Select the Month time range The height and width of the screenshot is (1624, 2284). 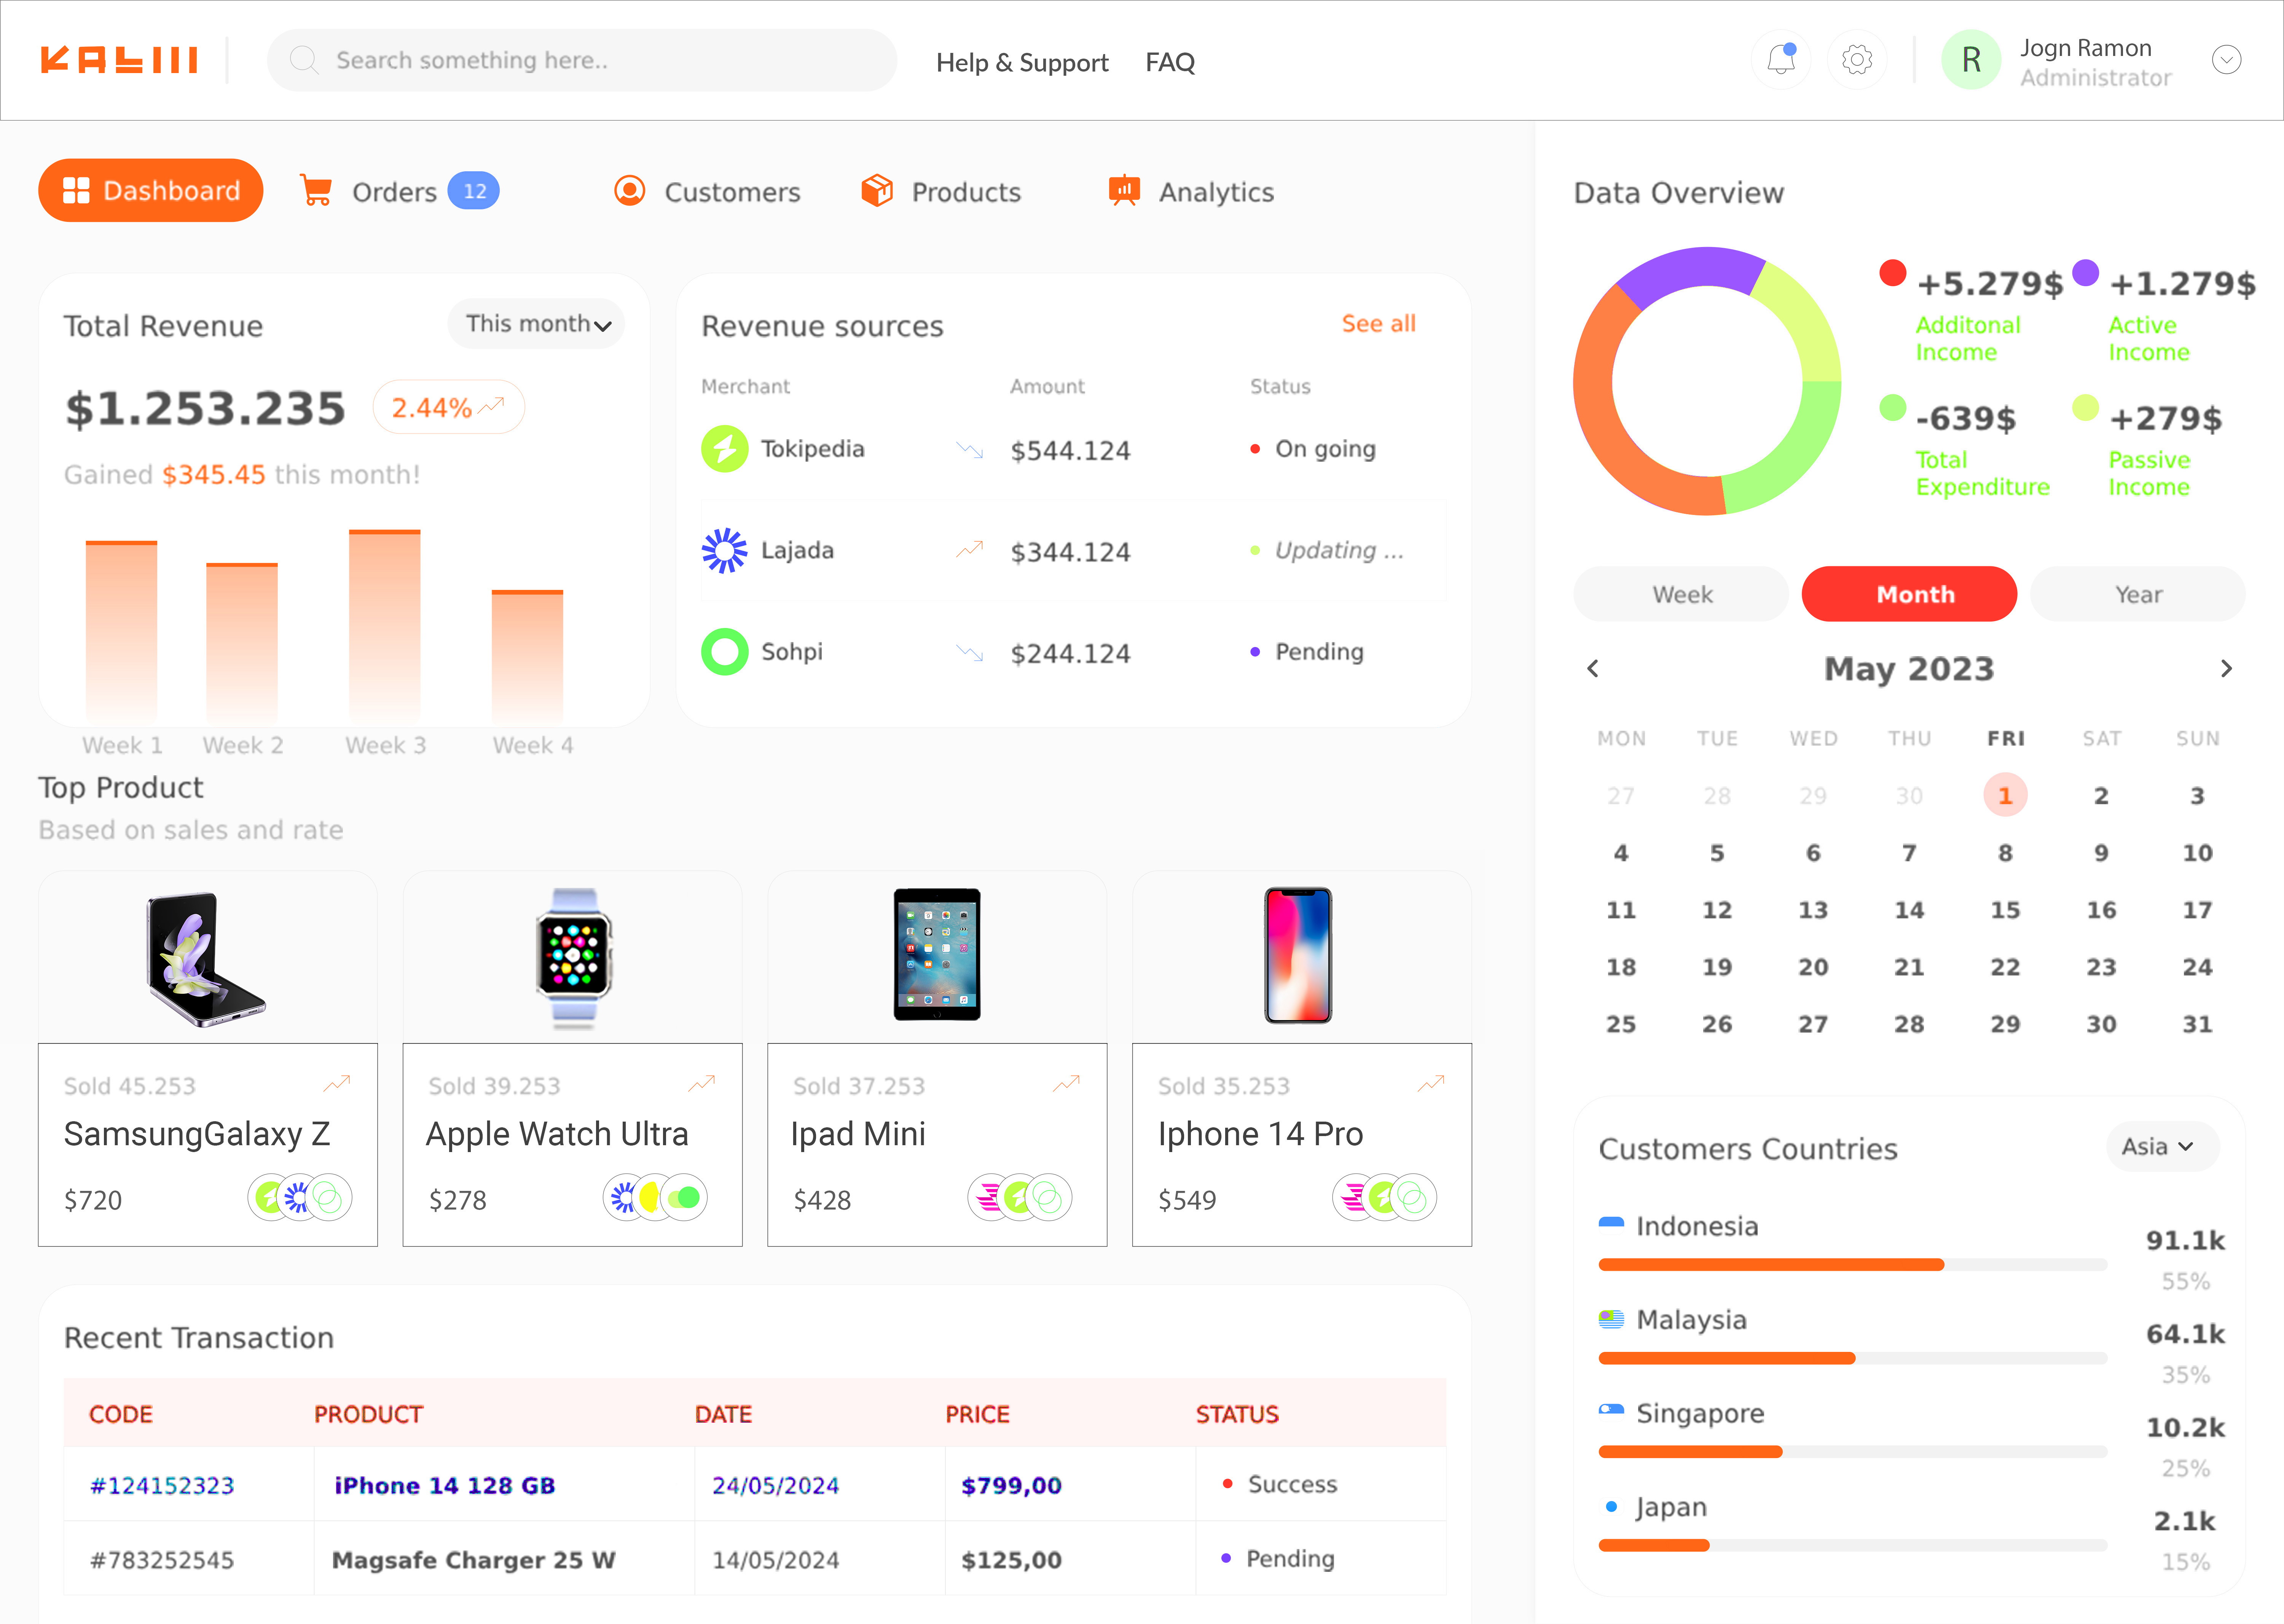1909,594
